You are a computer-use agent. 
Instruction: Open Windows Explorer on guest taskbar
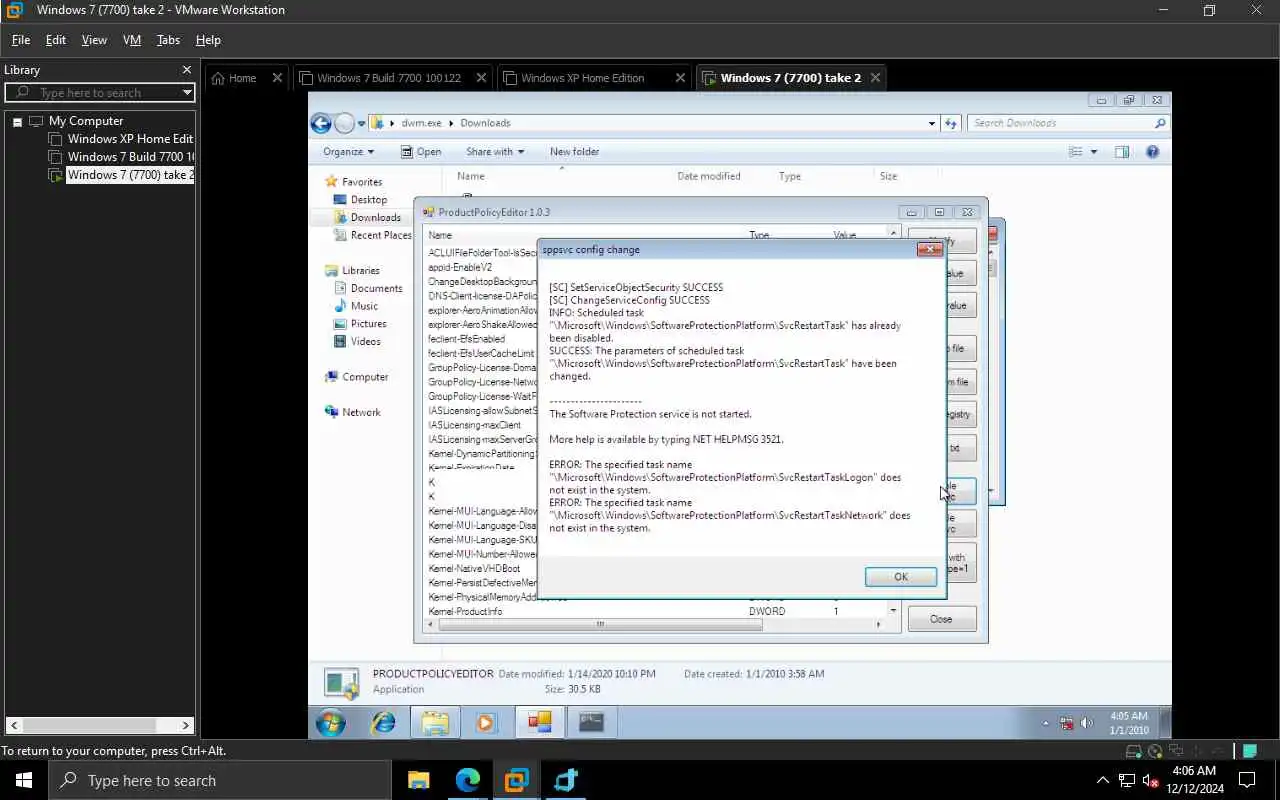435,722
